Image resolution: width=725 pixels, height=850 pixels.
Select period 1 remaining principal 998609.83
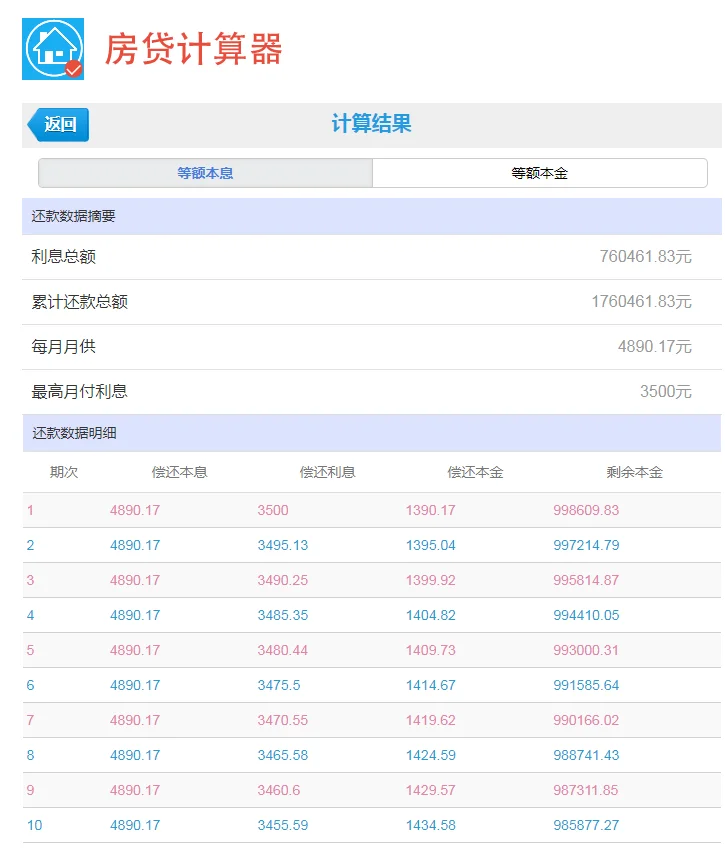pos(586,510)
